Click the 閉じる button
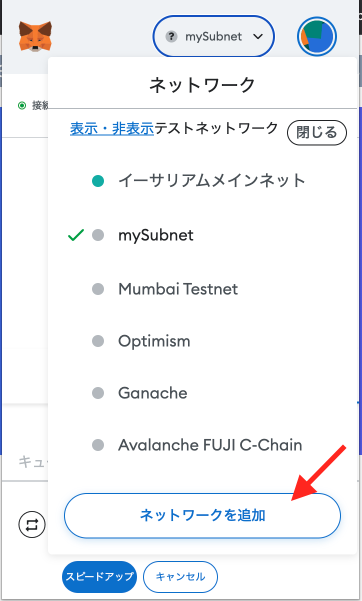This screenshot has height=601, width=362. tap(317, 133)
